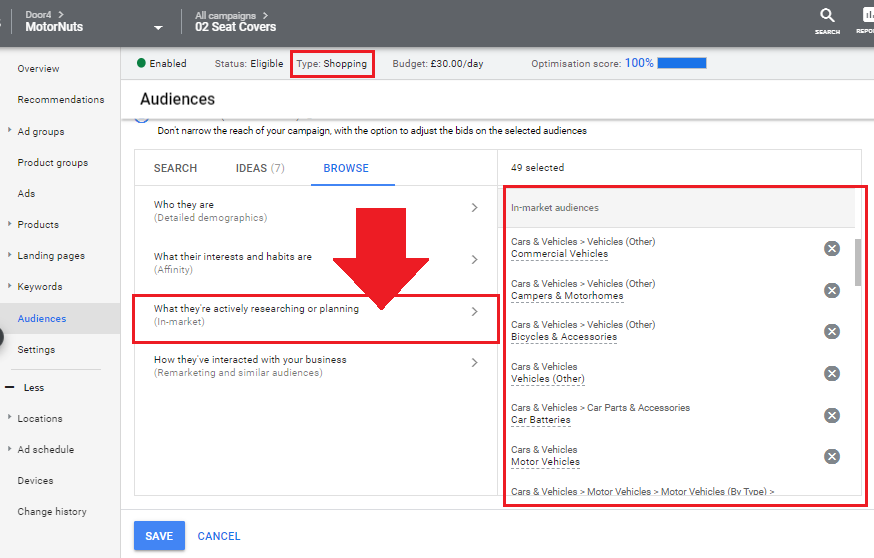Open campaign Settings
874x558 pixels.
tap(36, 350)
